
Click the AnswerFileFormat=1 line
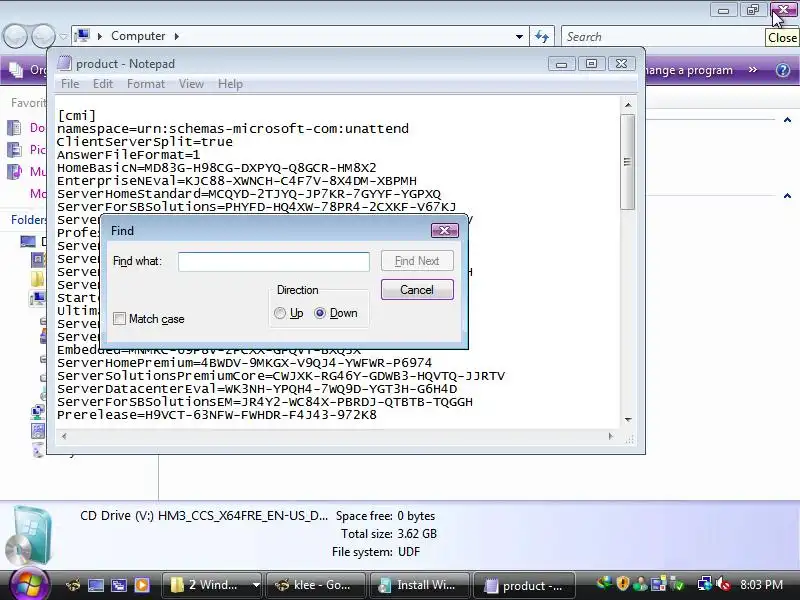tap(129, 155)
